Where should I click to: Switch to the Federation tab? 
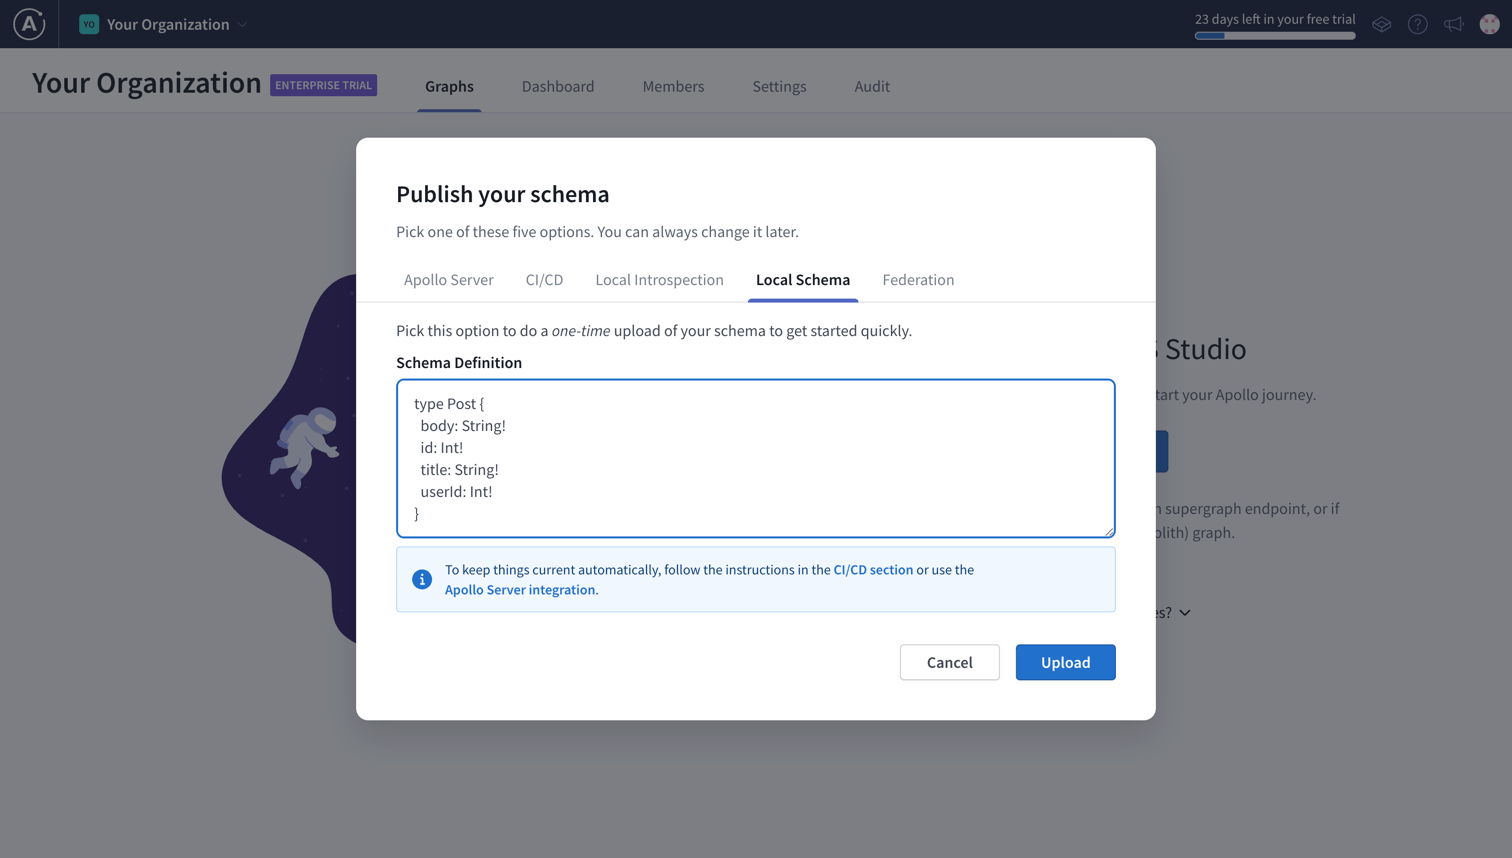click(x=917, y=280)
